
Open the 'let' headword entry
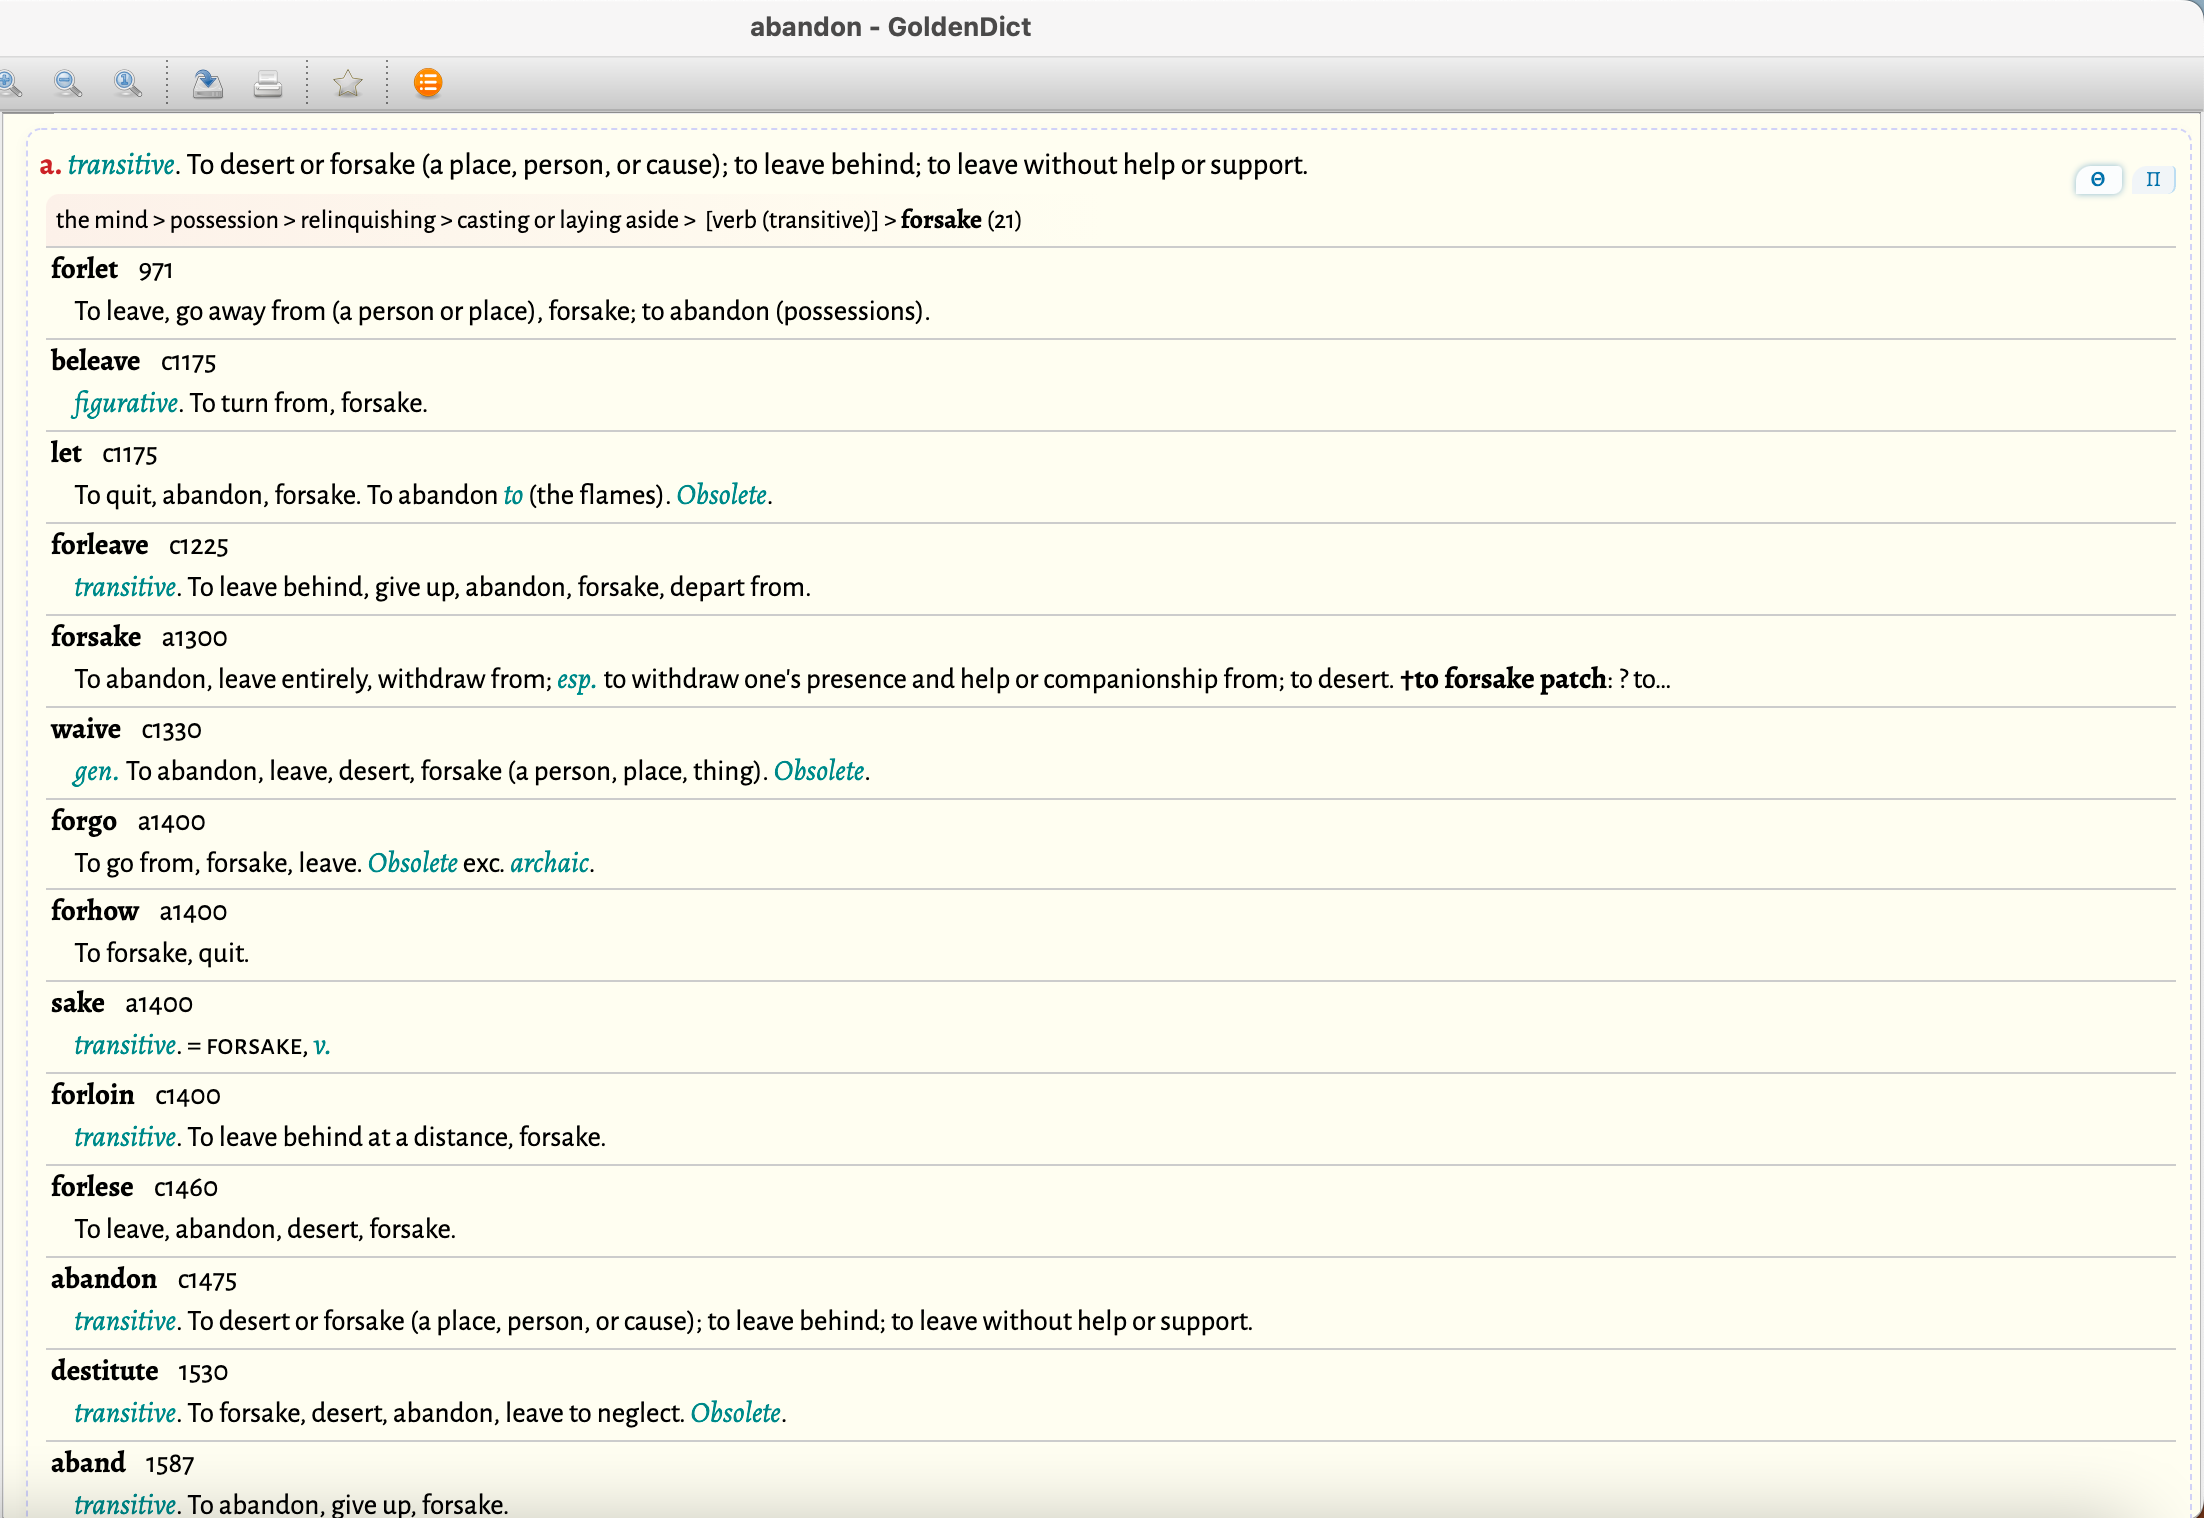(x=66, y=453)
